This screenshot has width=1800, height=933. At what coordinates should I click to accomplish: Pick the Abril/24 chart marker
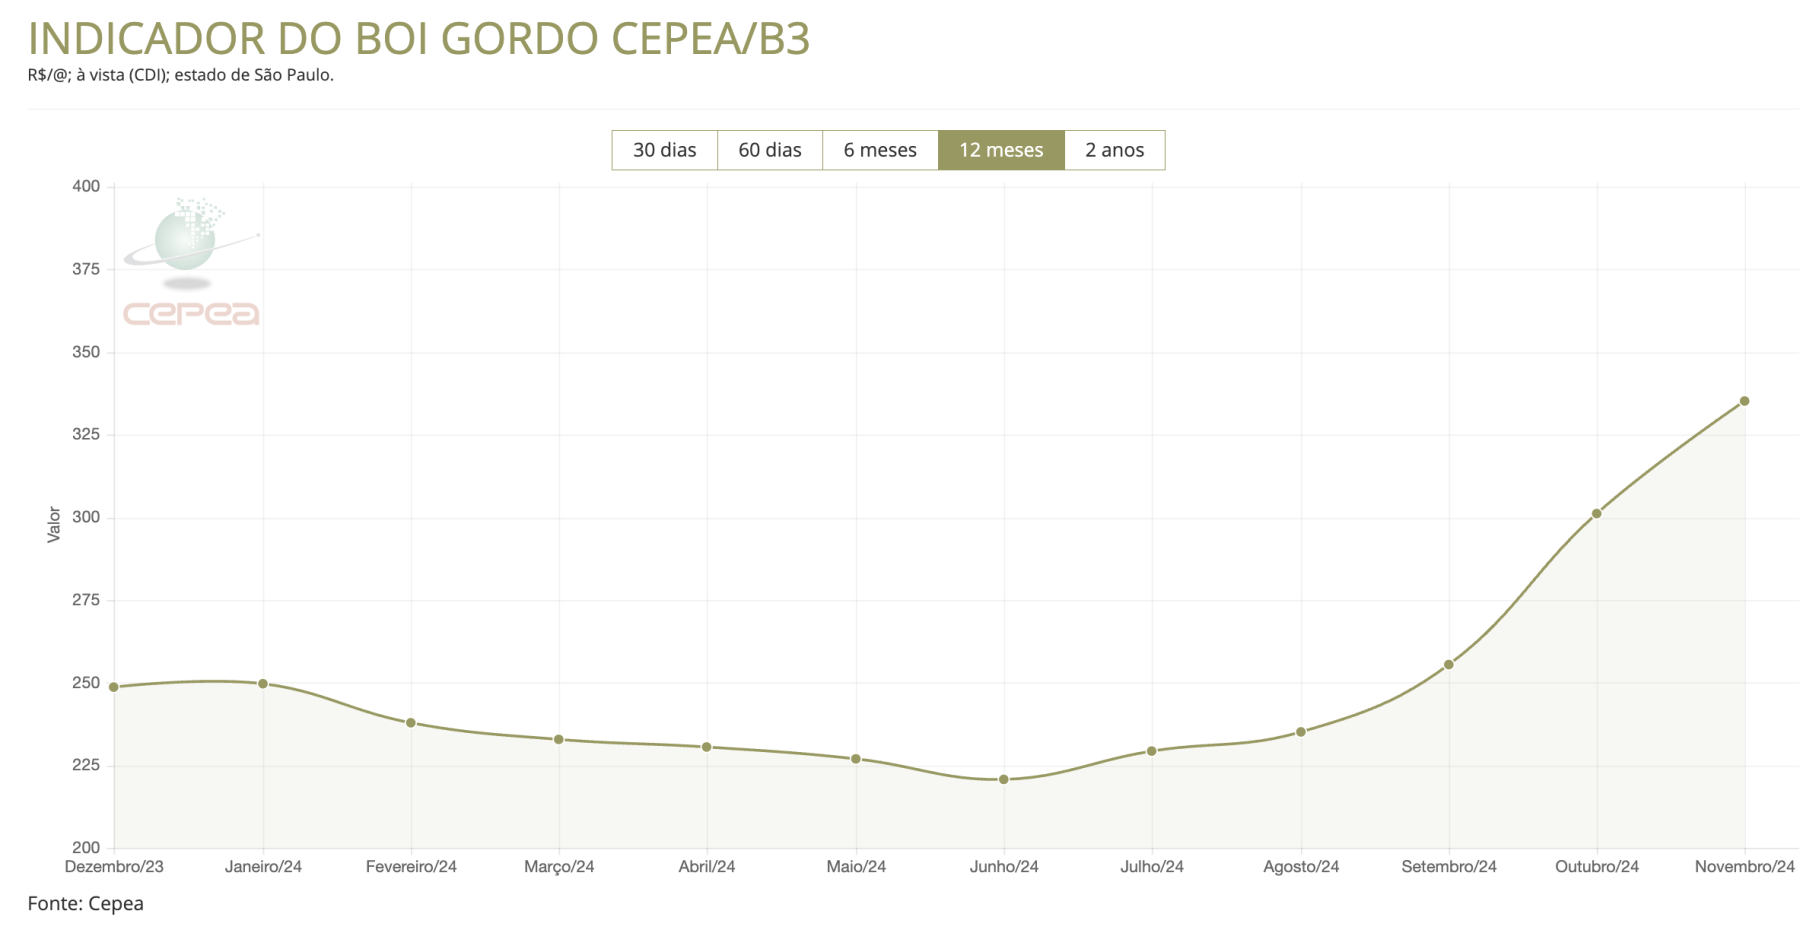[707, 747]
